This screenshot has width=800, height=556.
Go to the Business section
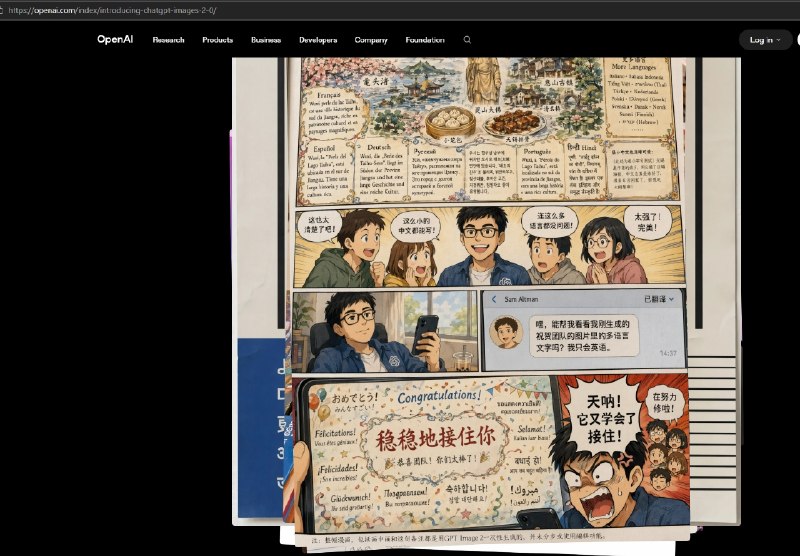click(266, 40)
